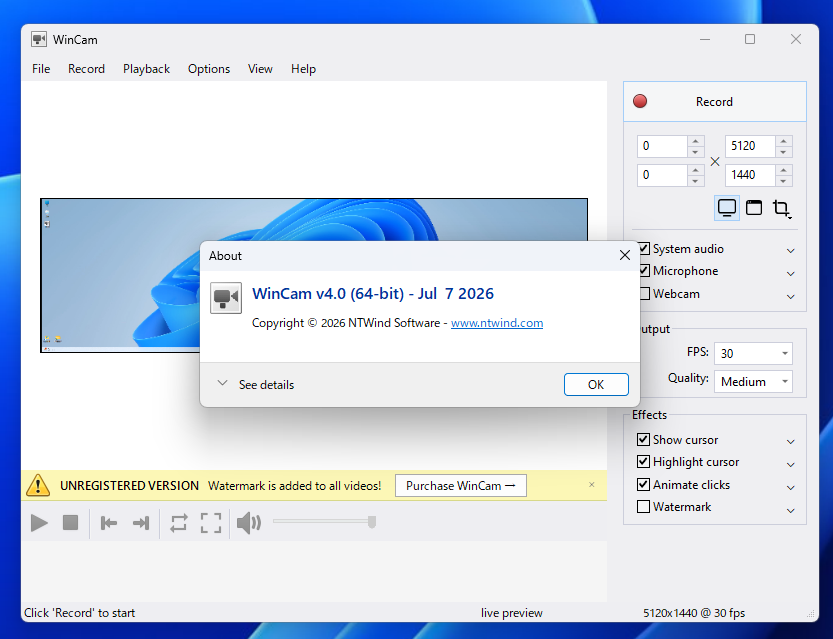The height and width of the screenshot is (639, 833).
Task: Click the red Record button
Action: [x=715, y=101]
